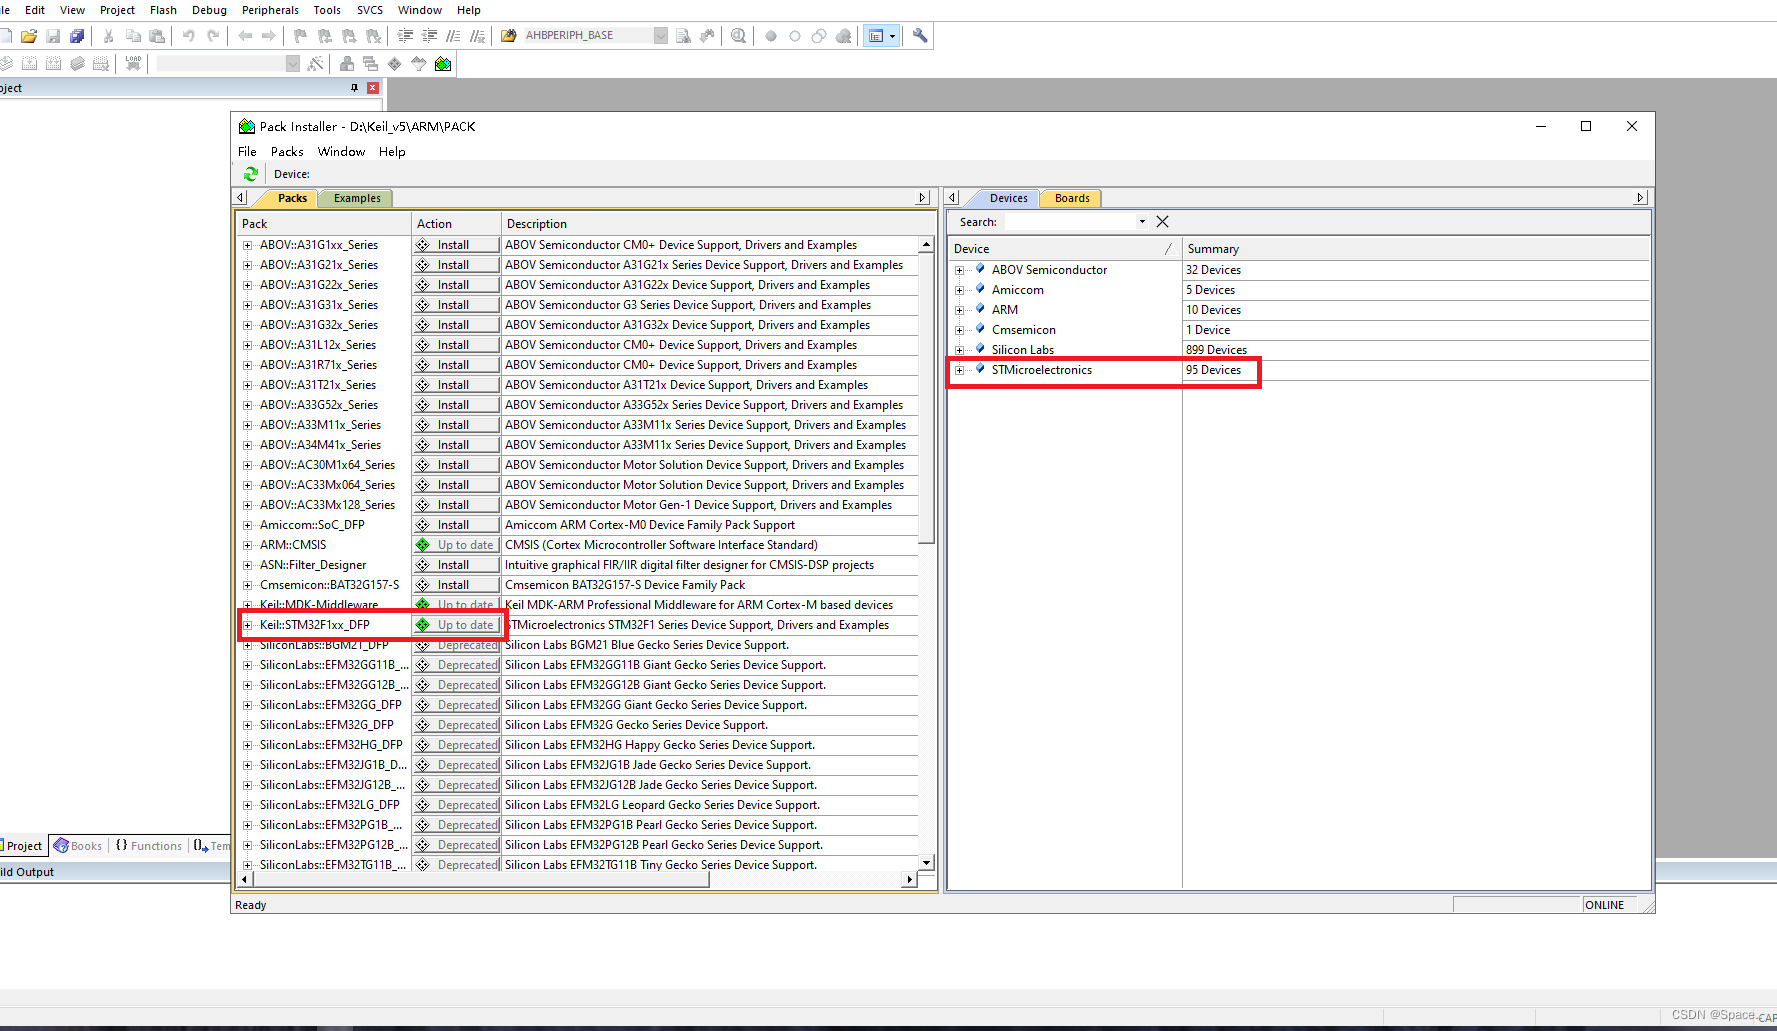This screenshot has width=1777, height=1031.
Task: Install the ASN::Filter_Designer pack
Action: 456,565
